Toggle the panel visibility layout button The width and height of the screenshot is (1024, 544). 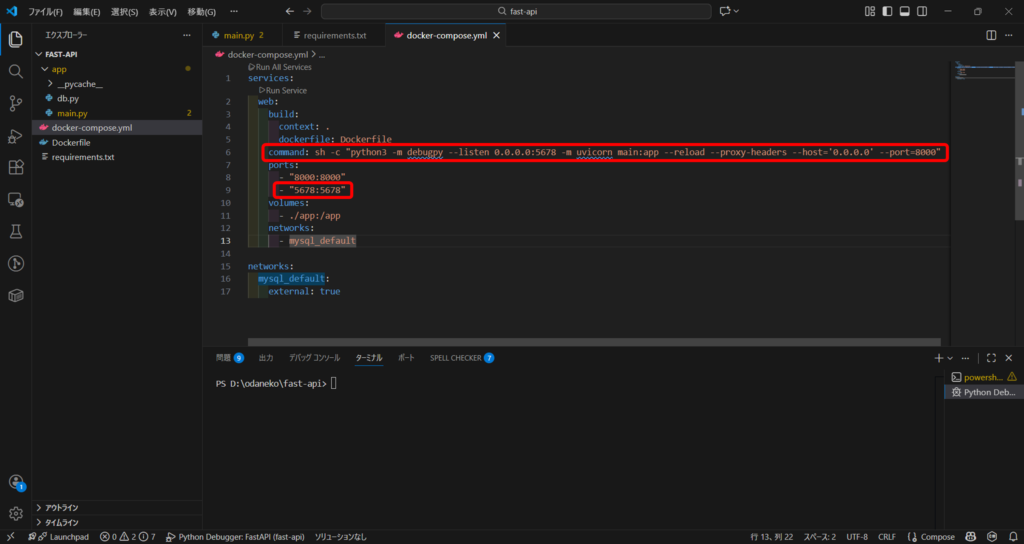point(905,11)
